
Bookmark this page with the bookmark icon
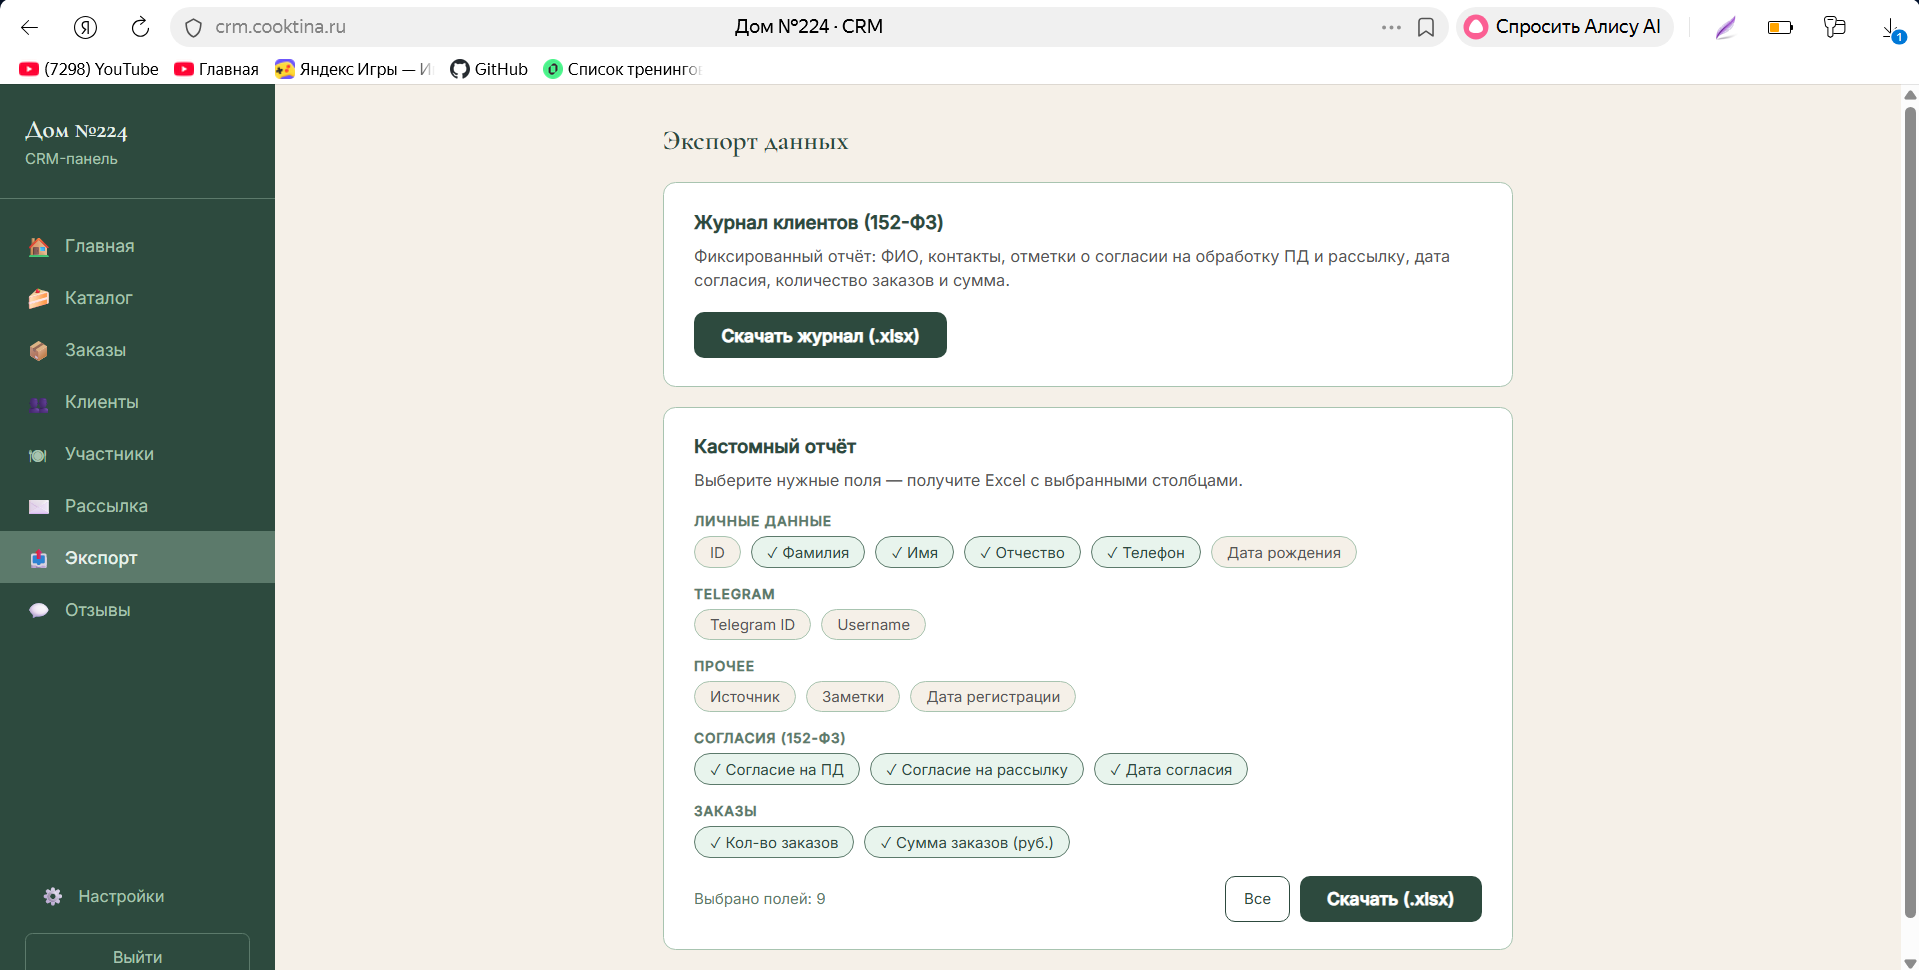pos(1426,27)
